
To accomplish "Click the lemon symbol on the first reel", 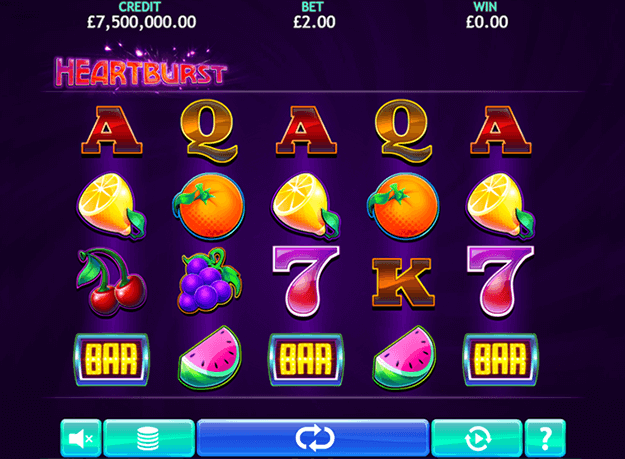I will [x=111, y=206].
